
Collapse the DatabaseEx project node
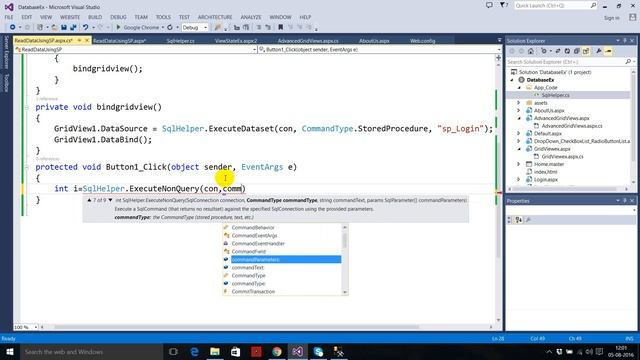point(512,80)
